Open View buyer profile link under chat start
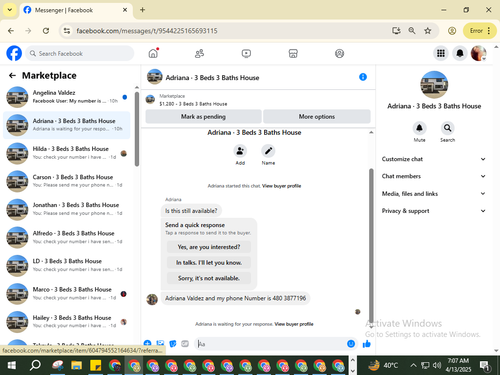 281,186
